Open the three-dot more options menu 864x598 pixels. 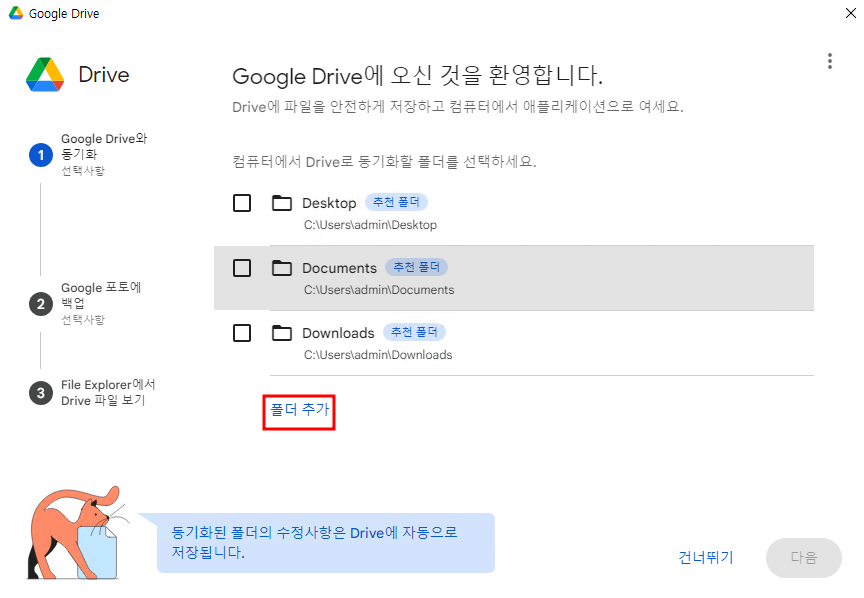[x=829, y=61]
